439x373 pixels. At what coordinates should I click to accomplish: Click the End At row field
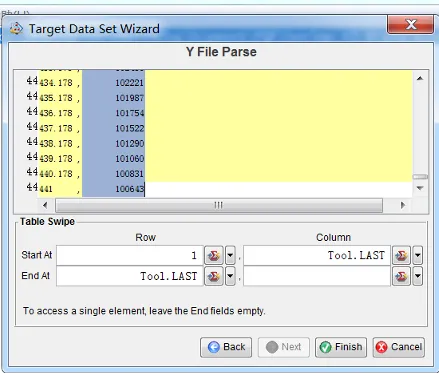(x=130, y=276)
